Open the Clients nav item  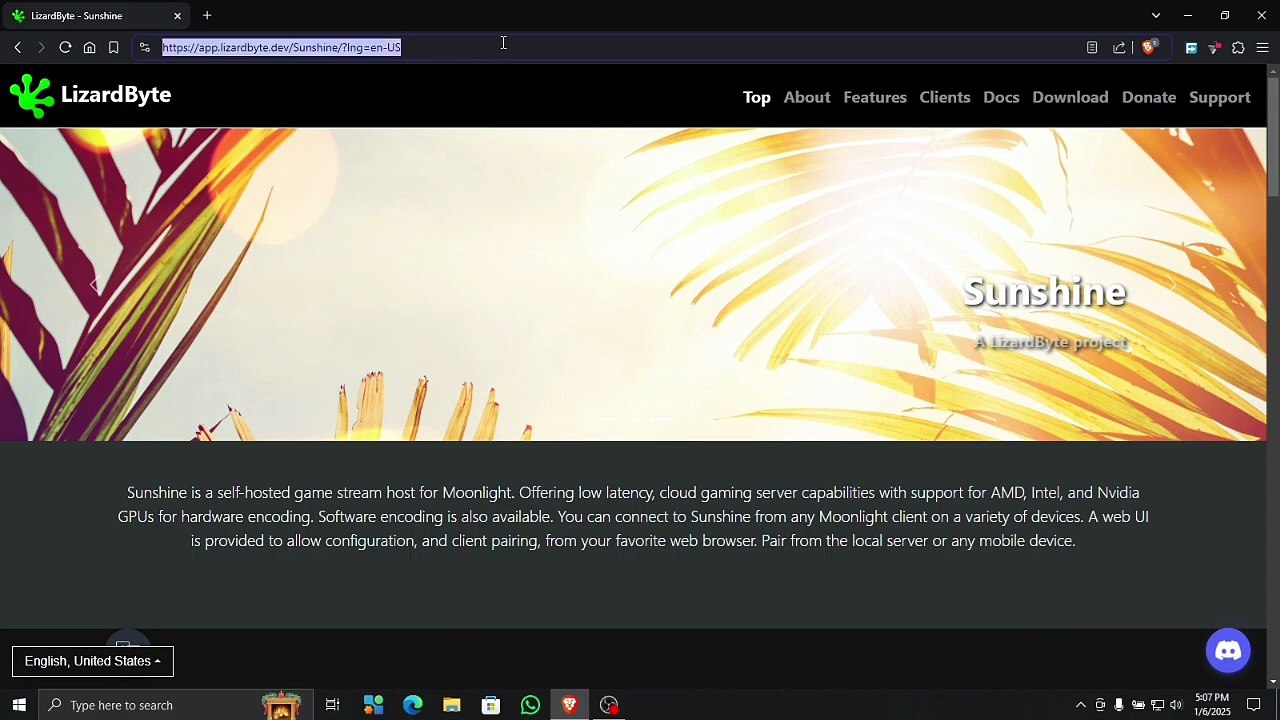pyautogui.click(x=945, y=97)
